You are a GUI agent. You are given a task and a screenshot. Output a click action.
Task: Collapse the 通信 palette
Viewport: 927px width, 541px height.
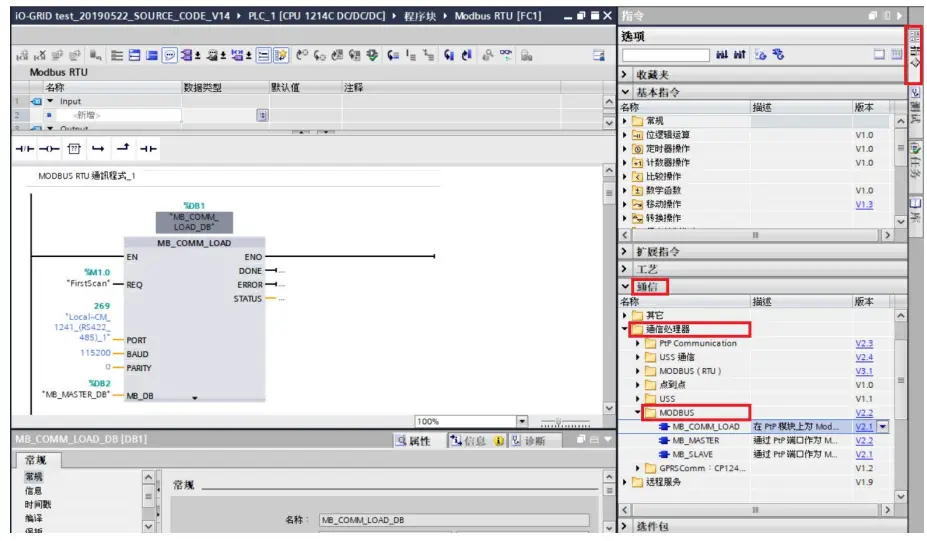[625, 286]
